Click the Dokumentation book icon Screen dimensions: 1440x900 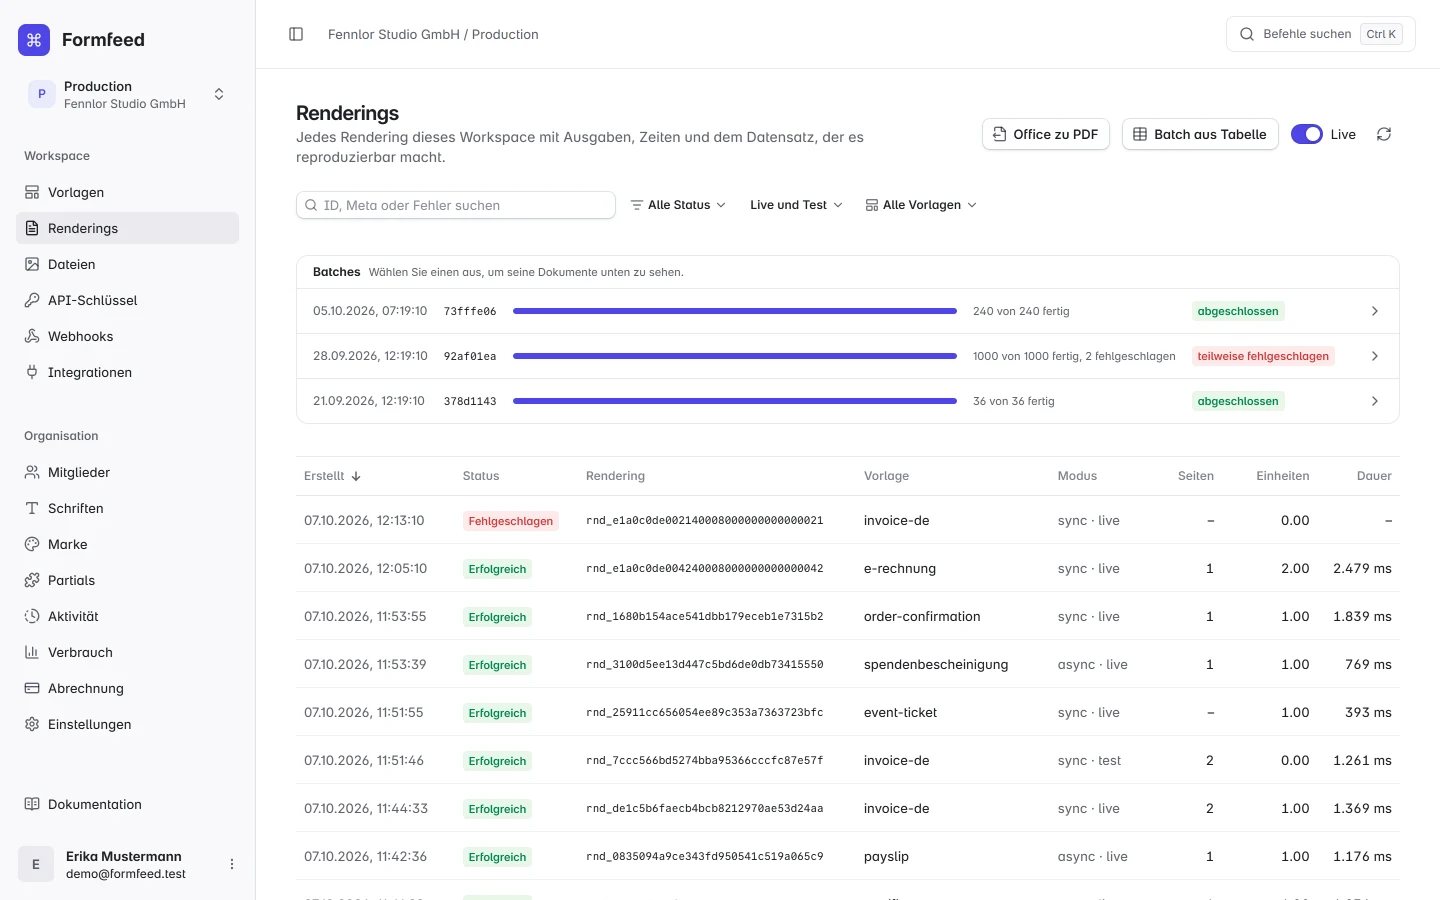pyautogui.click(x=32, y=804)
